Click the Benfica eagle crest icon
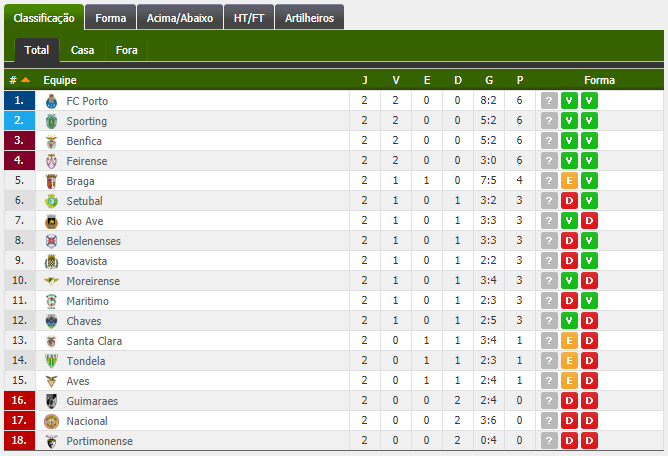This screenshot has height=456, width=668. click(51, 141)
